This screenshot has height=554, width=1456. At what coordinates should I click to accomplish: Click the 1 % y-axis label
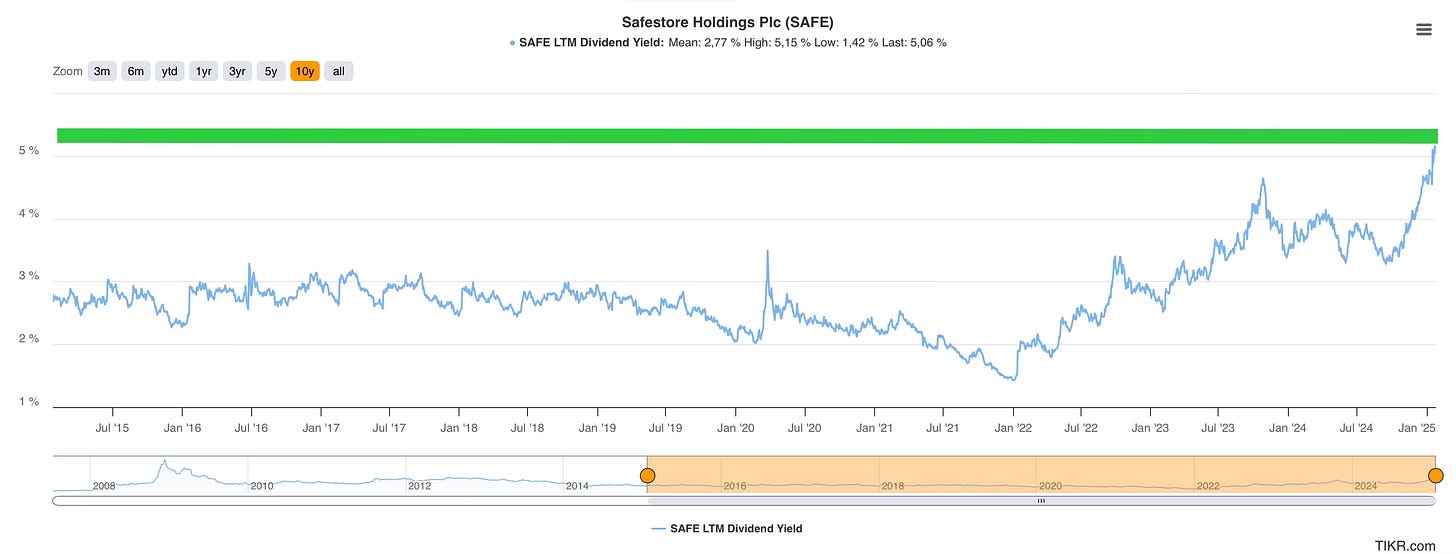[29, 402]
